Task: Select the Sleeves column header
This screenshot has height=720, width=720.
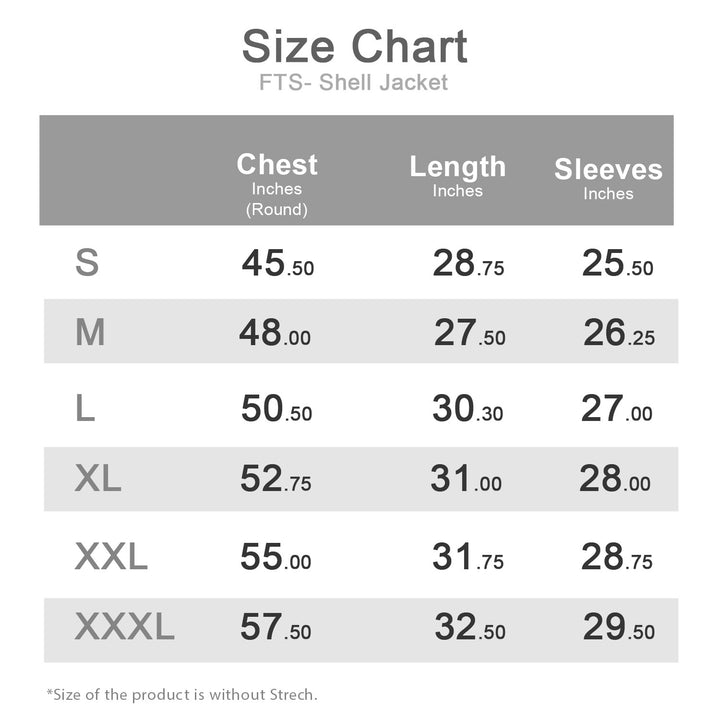Action: click(x=608, y=170)
